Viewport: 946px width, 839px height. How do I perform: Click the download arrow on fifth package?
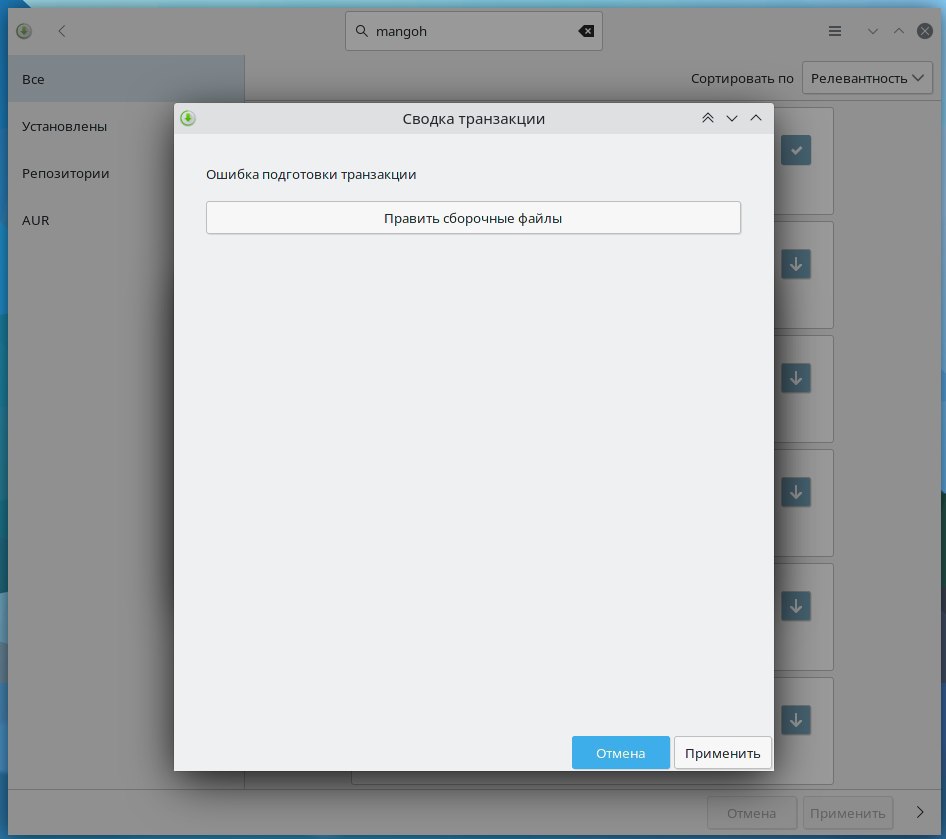point(796,606)
